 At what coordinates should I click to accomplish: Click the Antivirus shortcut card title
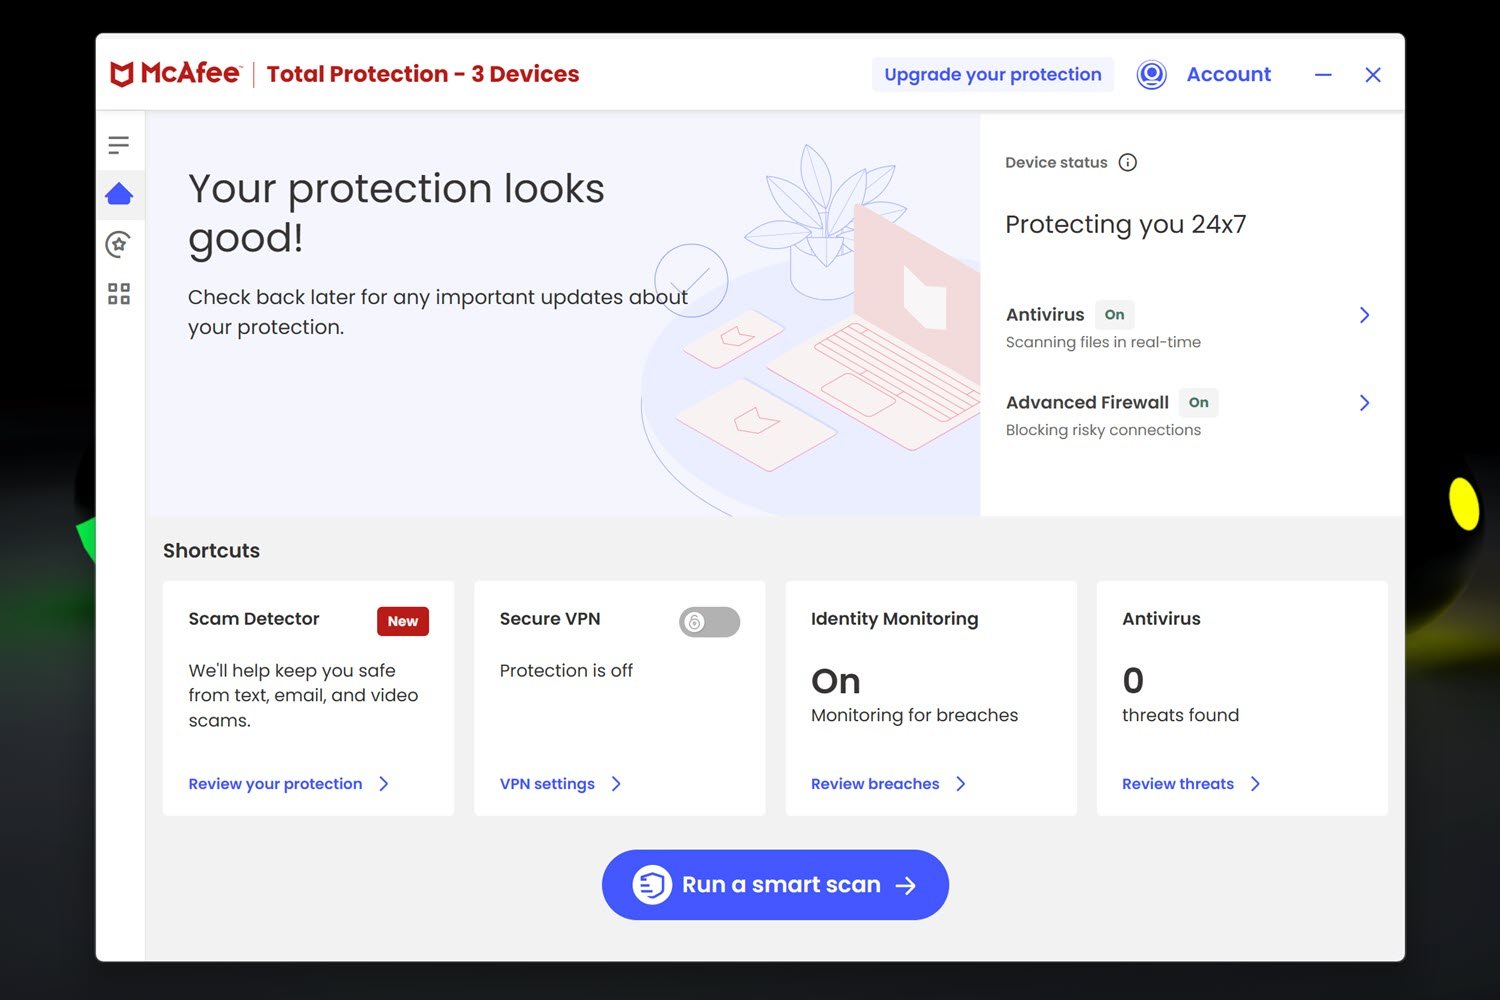(x=1161, y=619)
